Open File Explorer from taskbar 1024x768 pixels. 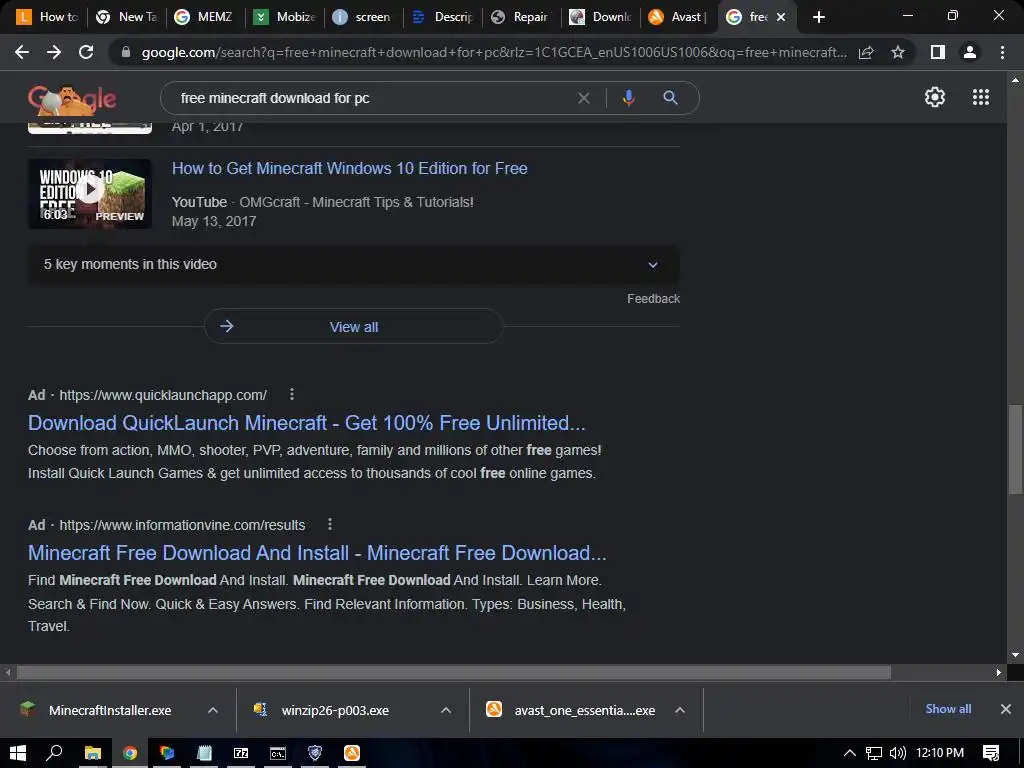pyautogui.click(x=93, y=753)
